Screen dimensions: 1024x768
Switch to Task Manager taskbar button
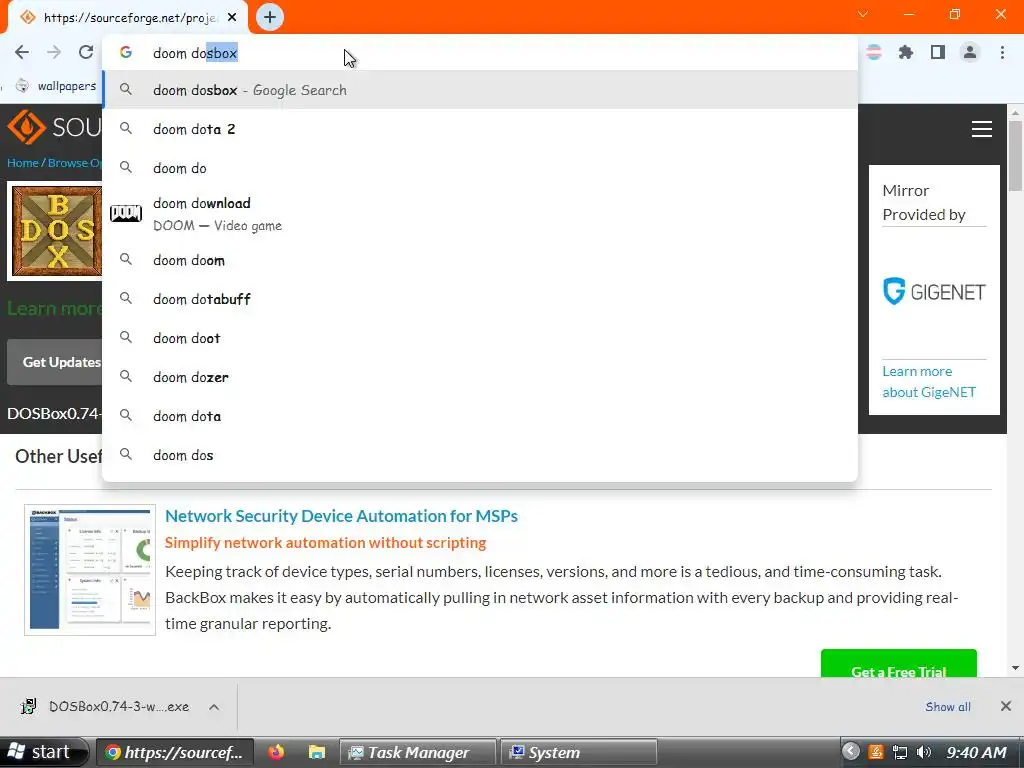418,752
